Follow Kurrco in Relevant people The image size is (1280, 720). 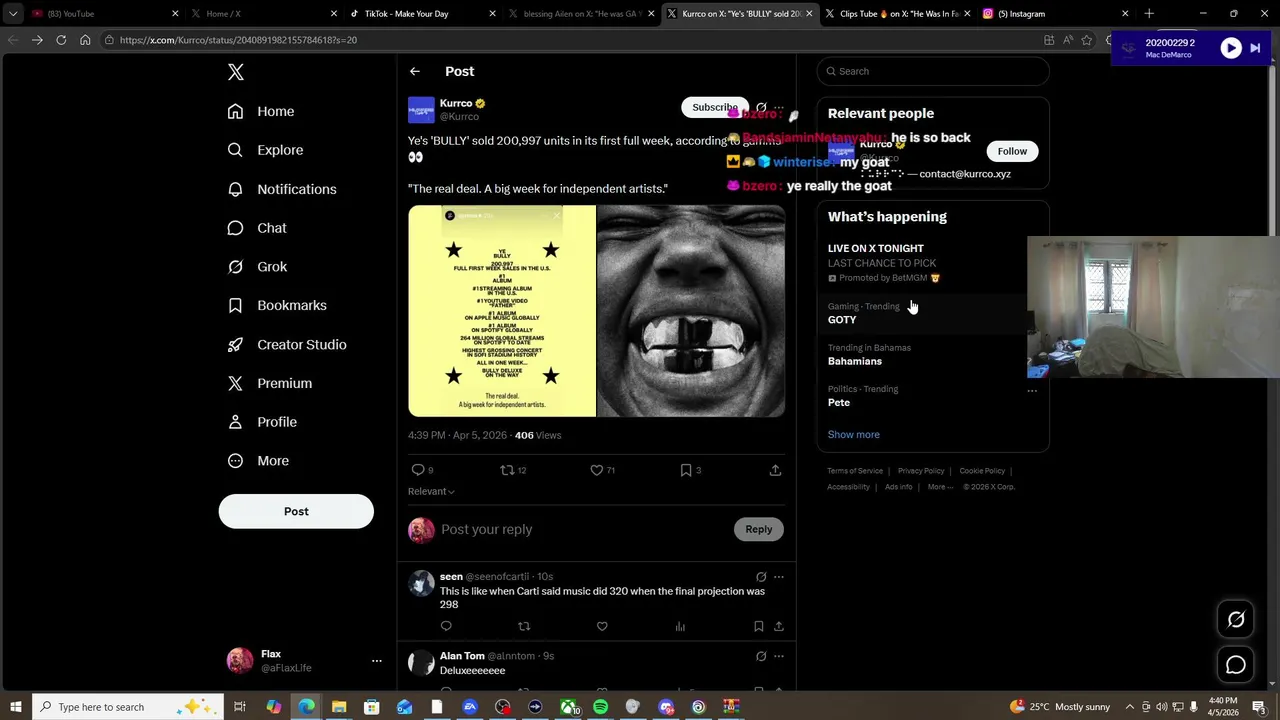1012,151
